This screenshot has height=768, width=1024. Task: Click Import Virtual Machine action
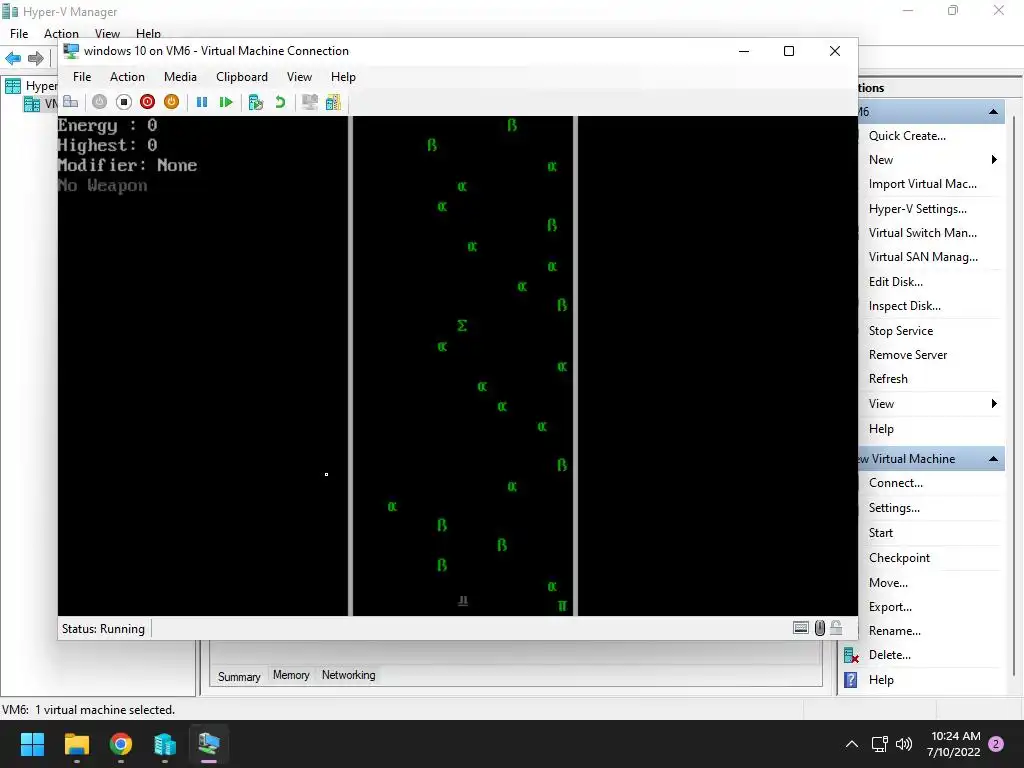click(923, 184)
